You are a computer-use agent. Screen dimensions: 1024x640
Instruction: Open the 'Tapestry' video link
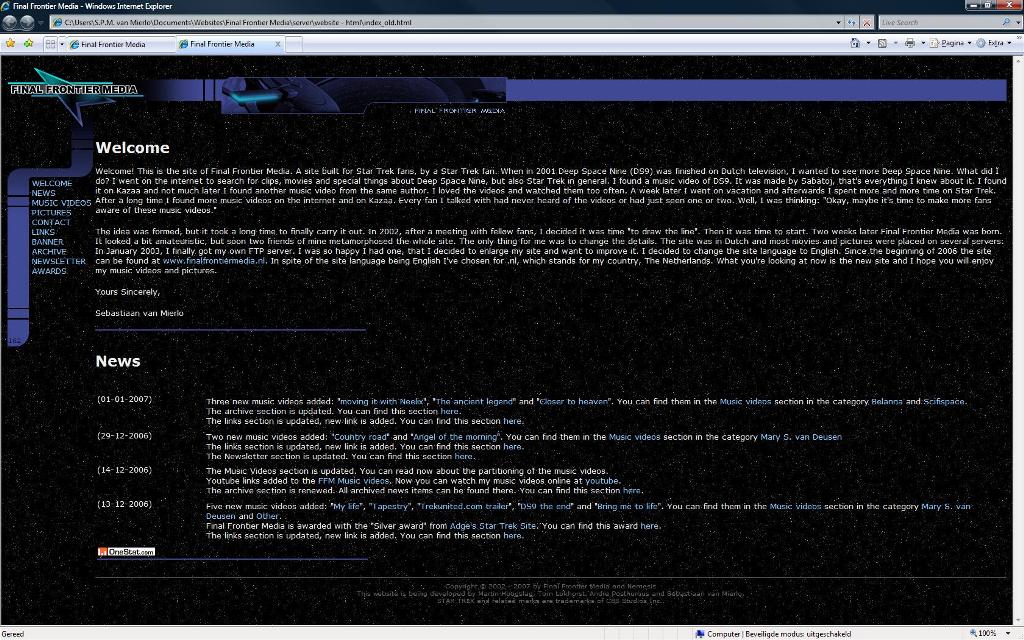pos(390,506)
